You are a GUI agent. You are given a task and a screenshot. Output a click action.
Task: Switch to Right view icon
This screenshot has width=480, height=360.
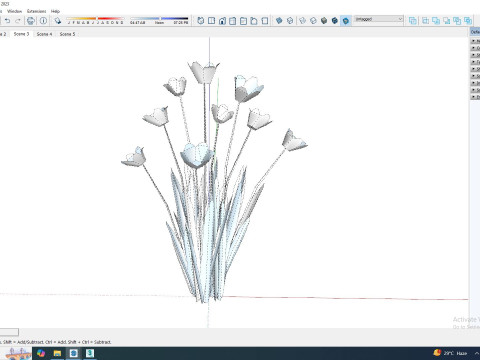pos(233,21)
